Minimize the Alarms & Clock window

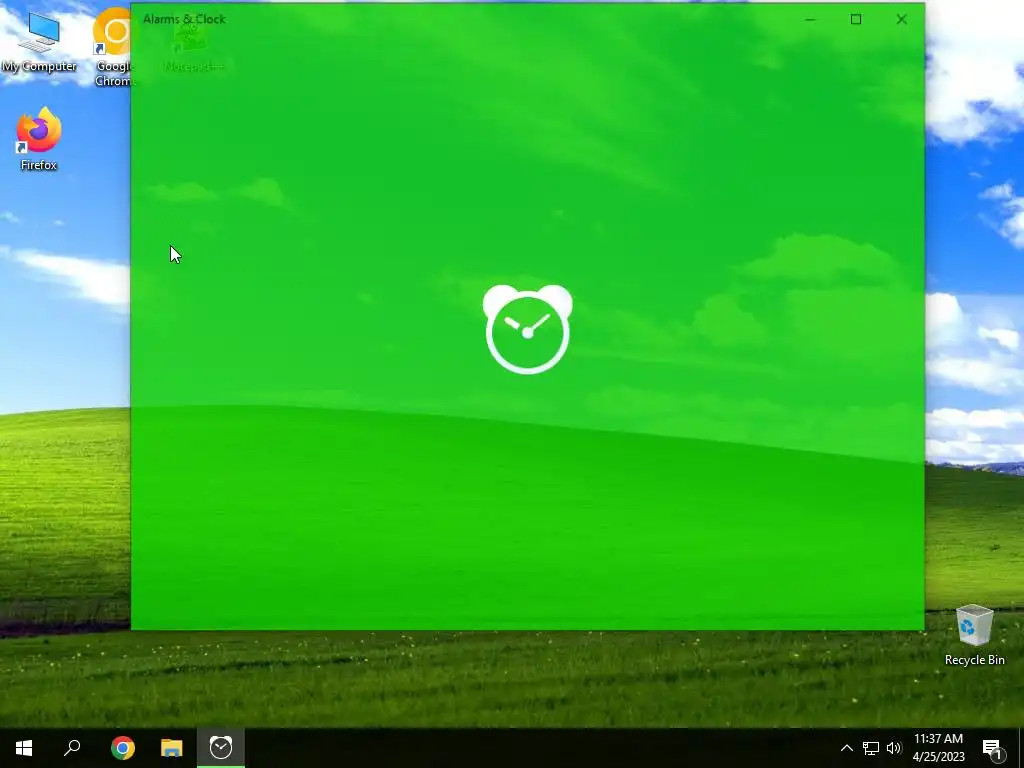[810, 20]
